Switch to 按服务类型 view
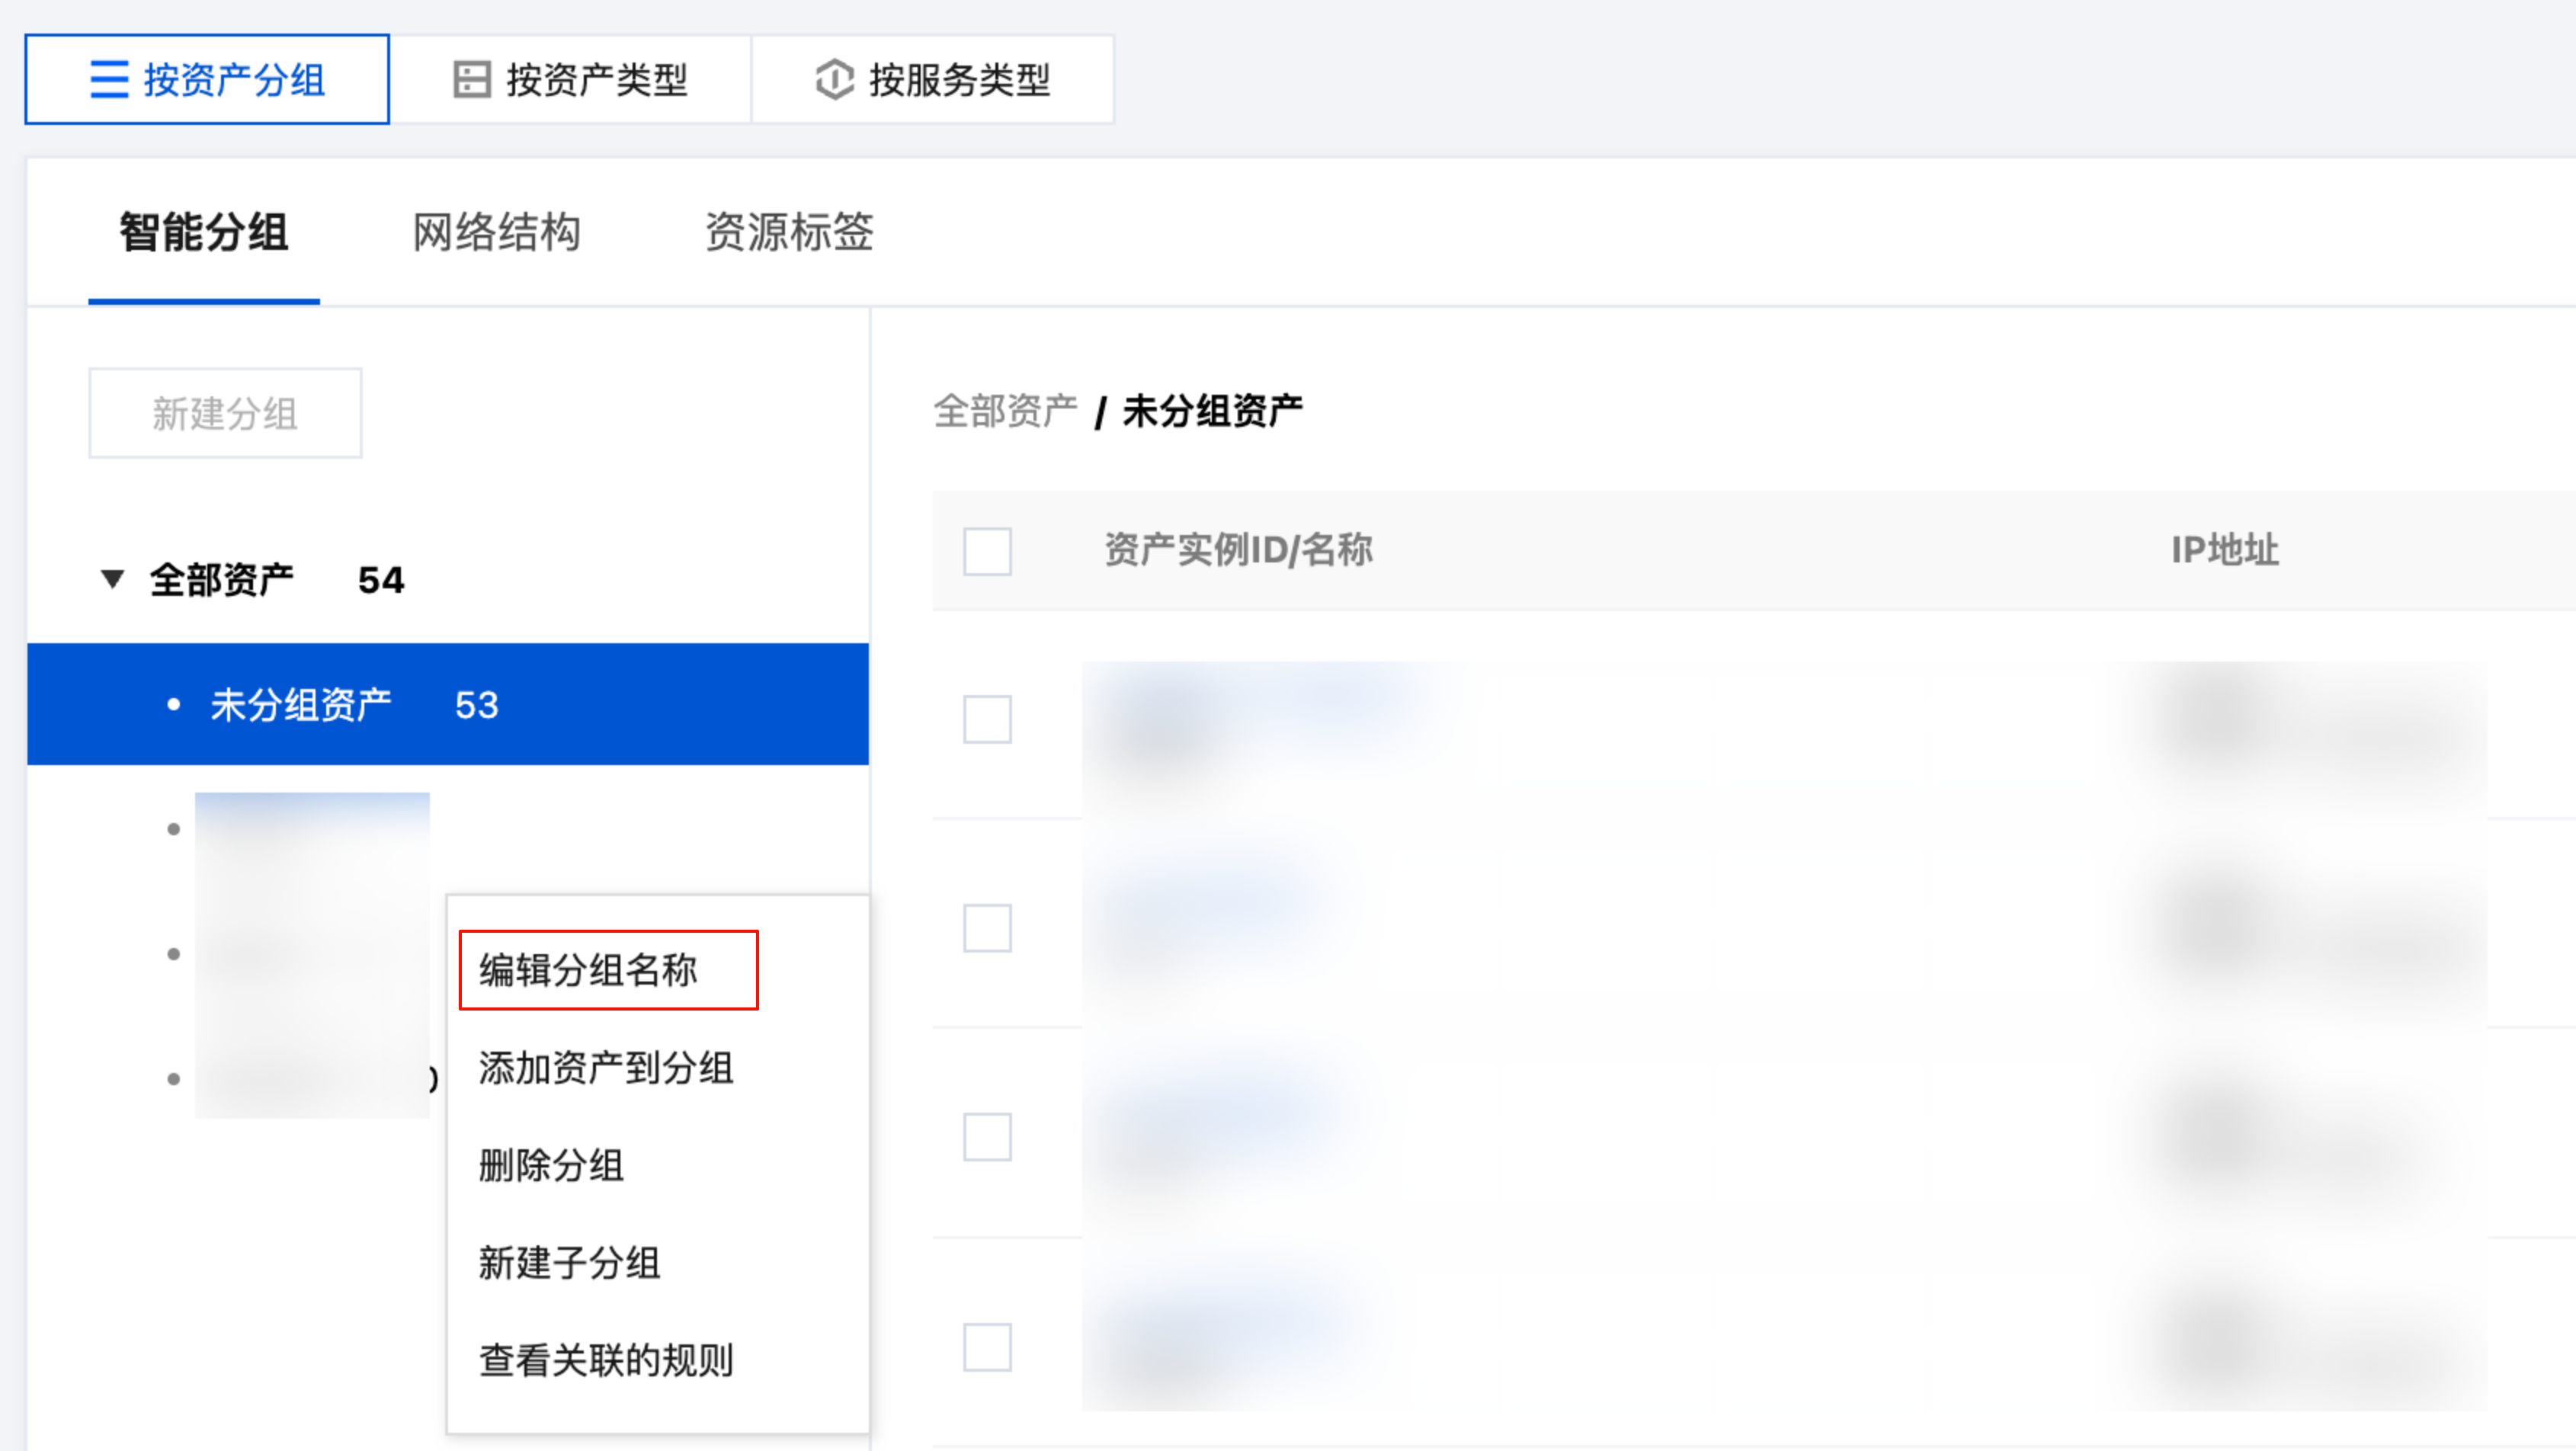 coord(932,80)
